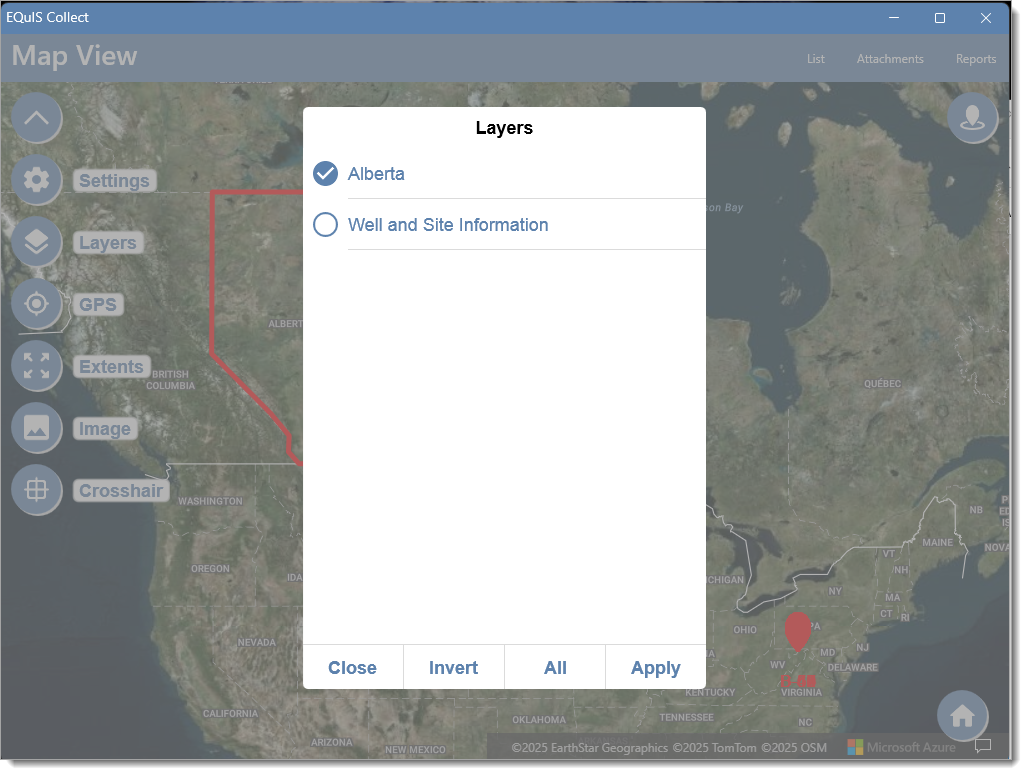The width and height of the screenshot is (1027, 775).
Task: Apply the layer changes
Action: point(656,668)
